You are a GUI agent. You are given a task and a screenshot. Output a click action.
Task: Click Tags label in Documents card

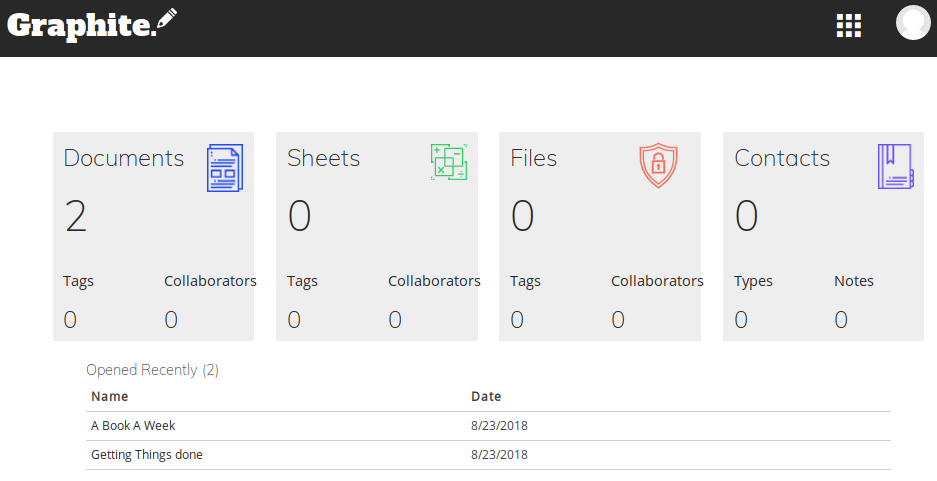tap(78, 281)
